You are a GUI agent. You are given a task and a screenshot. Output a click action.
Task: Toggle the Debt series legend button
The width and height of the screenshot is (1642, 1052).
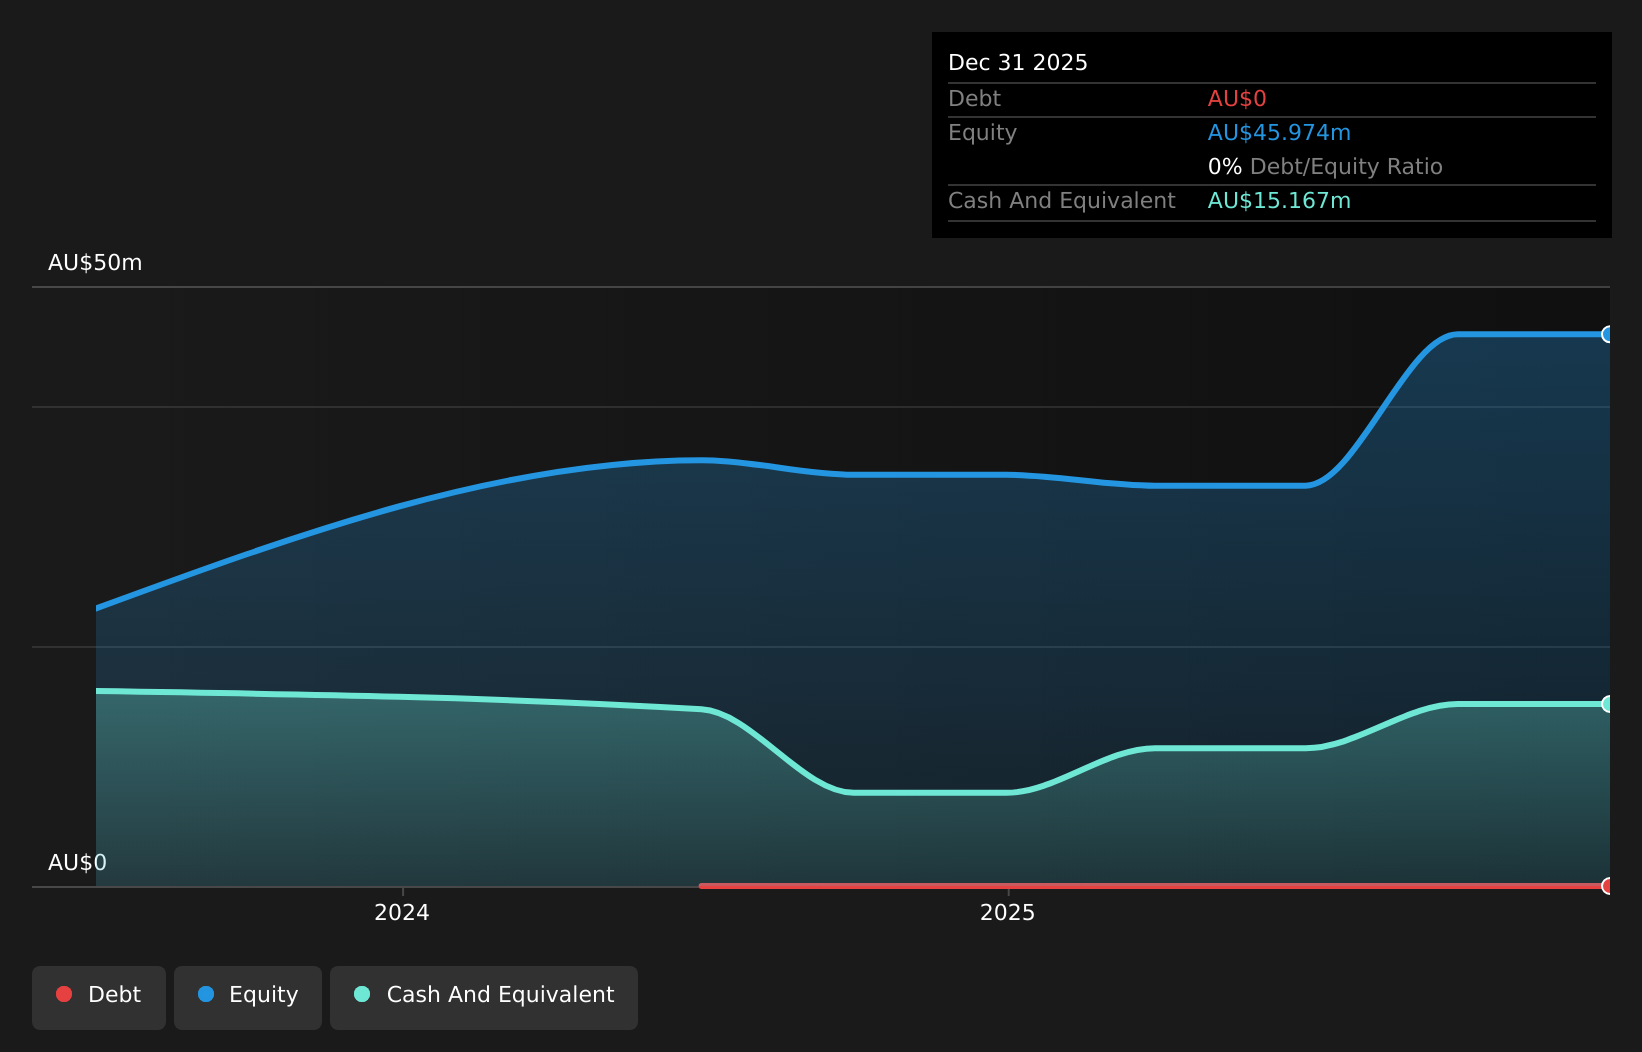click(99, 997)
